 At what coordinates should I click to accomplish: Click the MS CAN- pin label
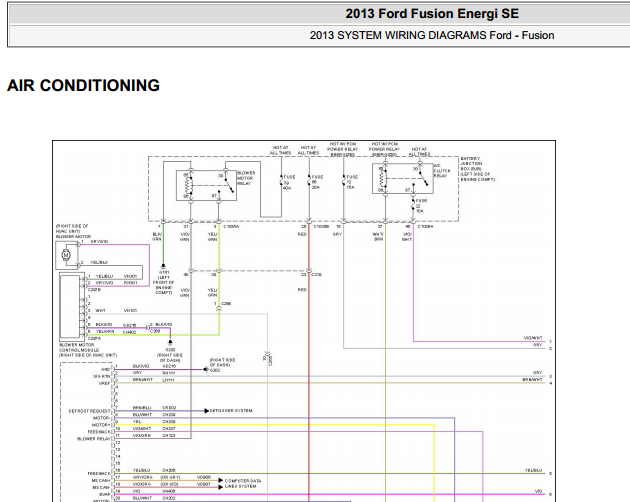tap(101, 487)
